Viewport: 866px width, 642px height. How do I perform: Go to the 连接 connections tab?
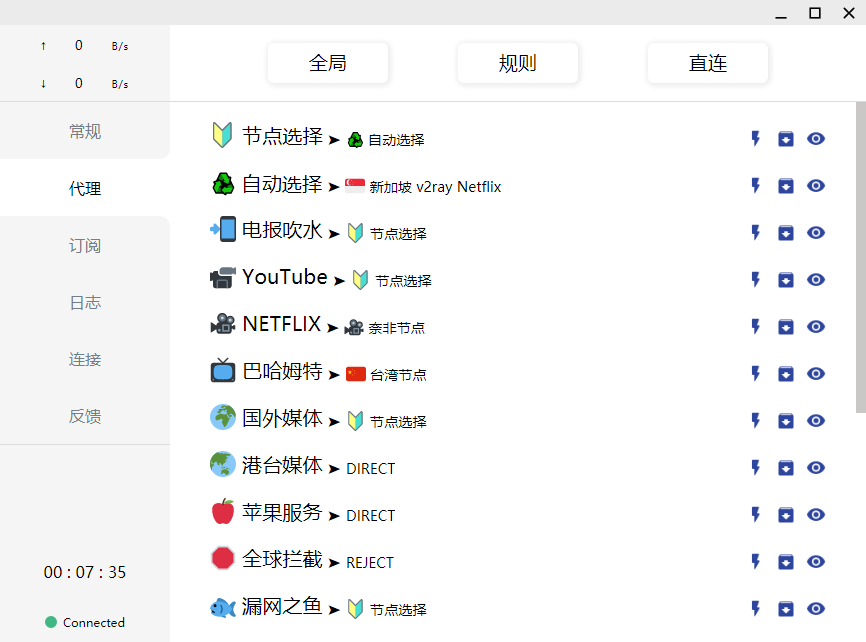[x=85, y=359]
